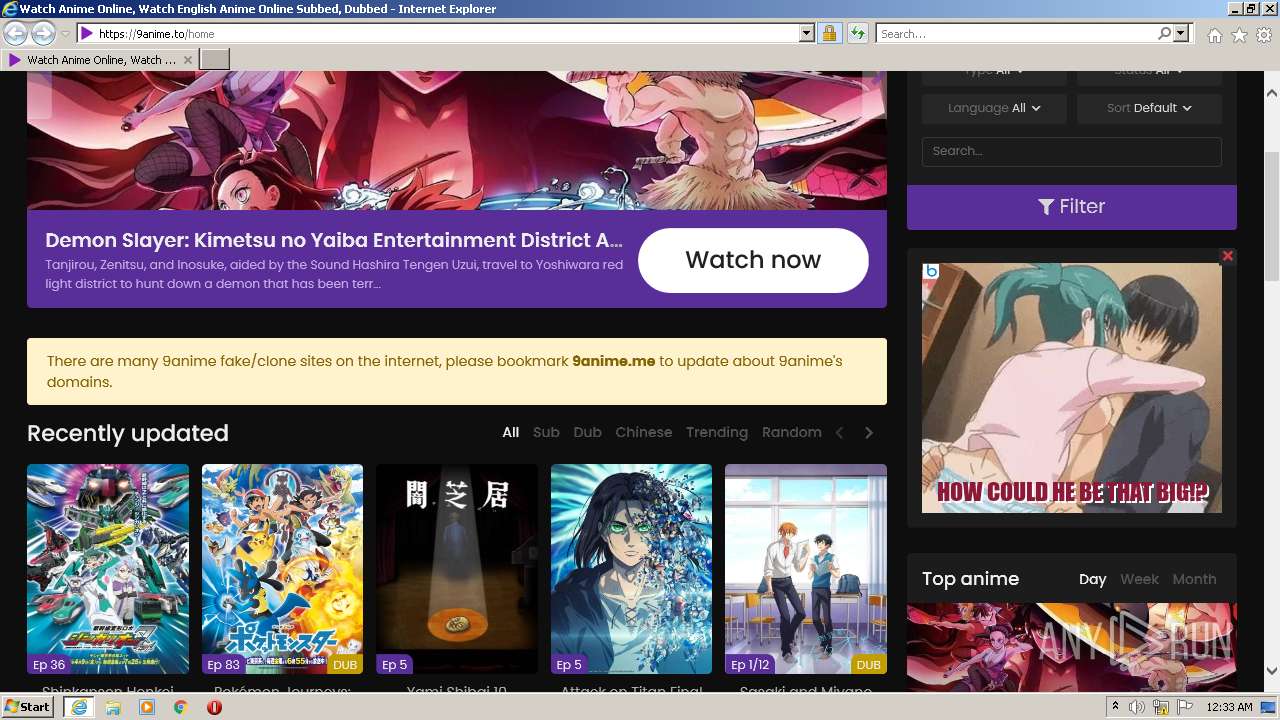Open the Windows Start button

tap(28, 707)
